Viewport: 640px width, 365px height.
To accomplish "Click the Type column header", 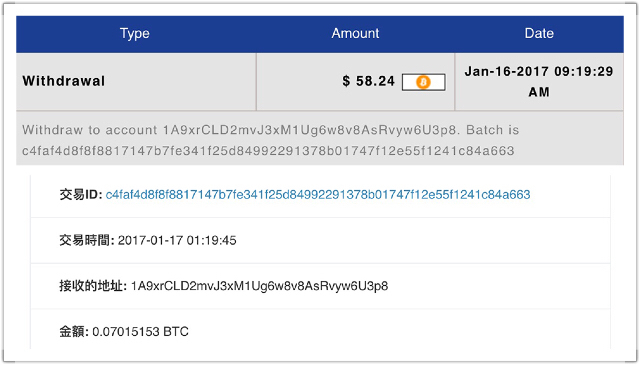I will (x=135, y=33).
